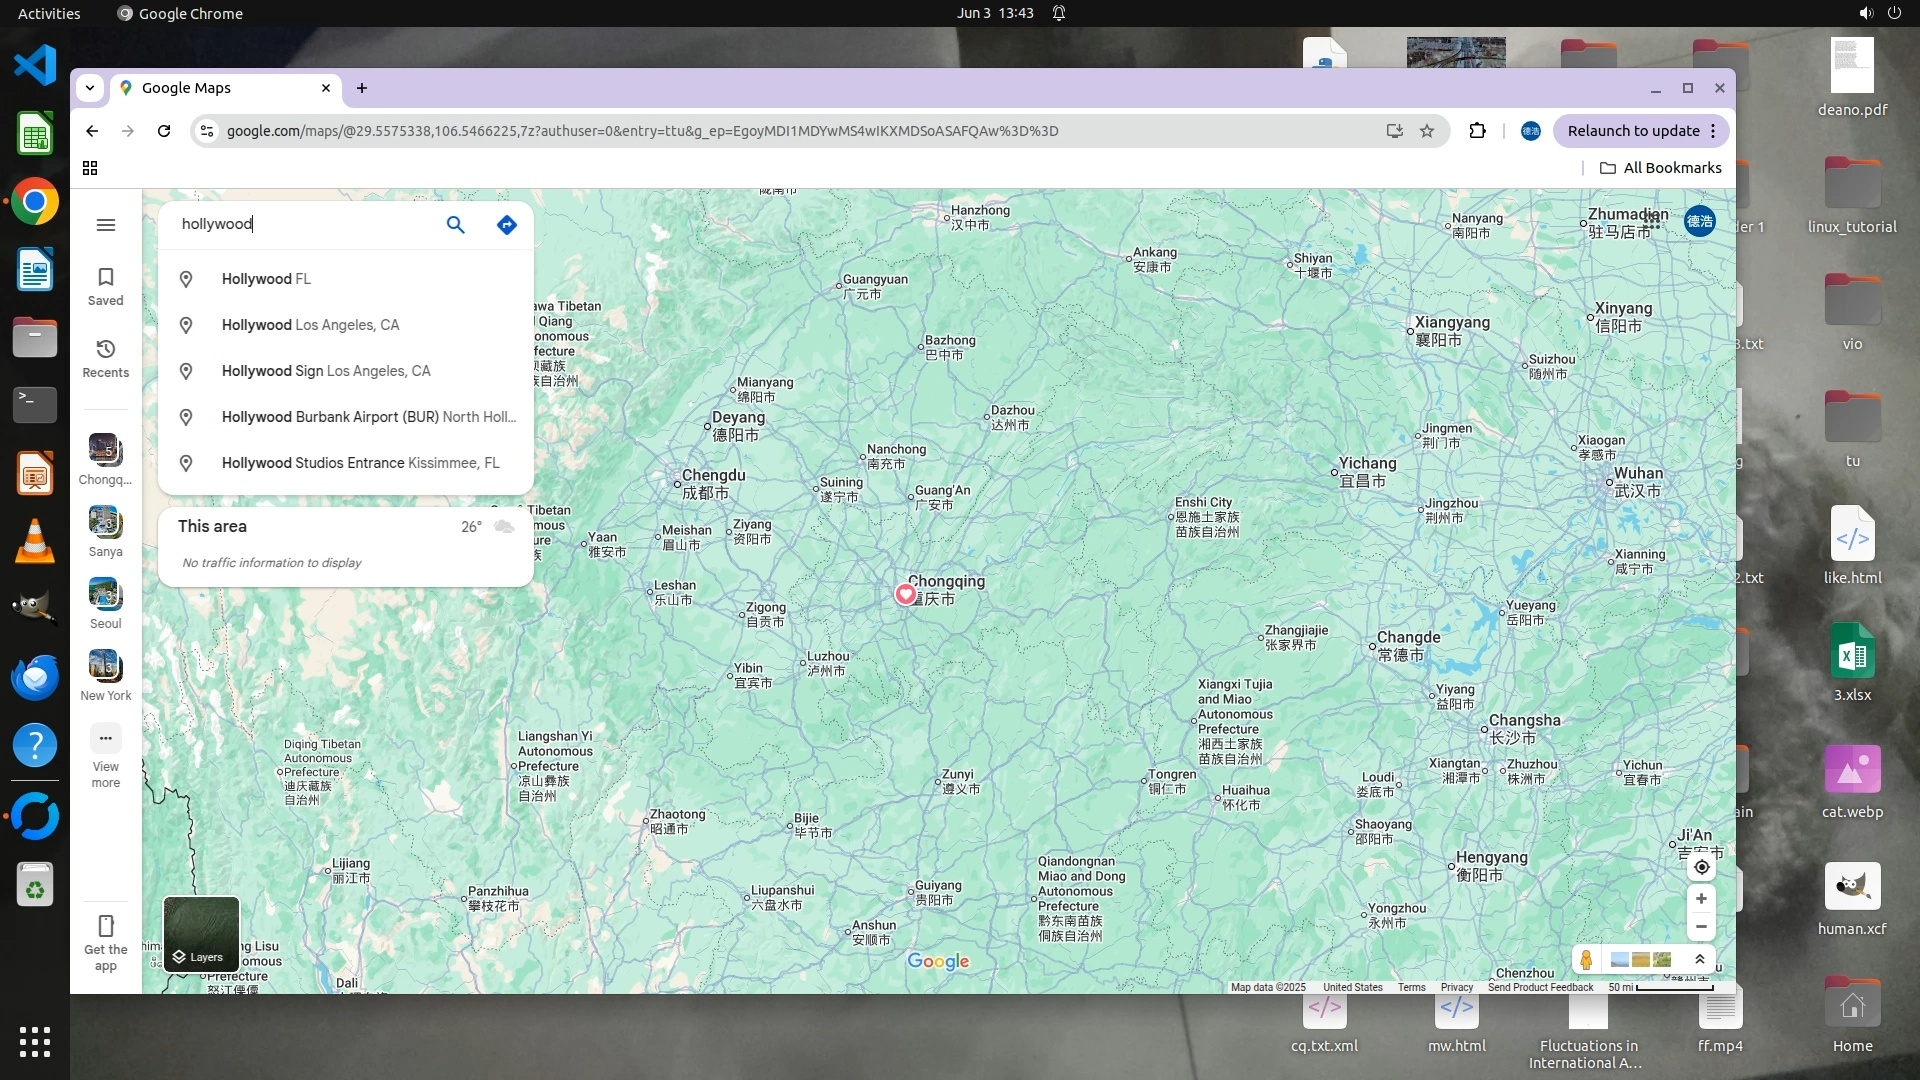Click the show-your-location target icon

pyautogui.click(x=1701, y=867)
